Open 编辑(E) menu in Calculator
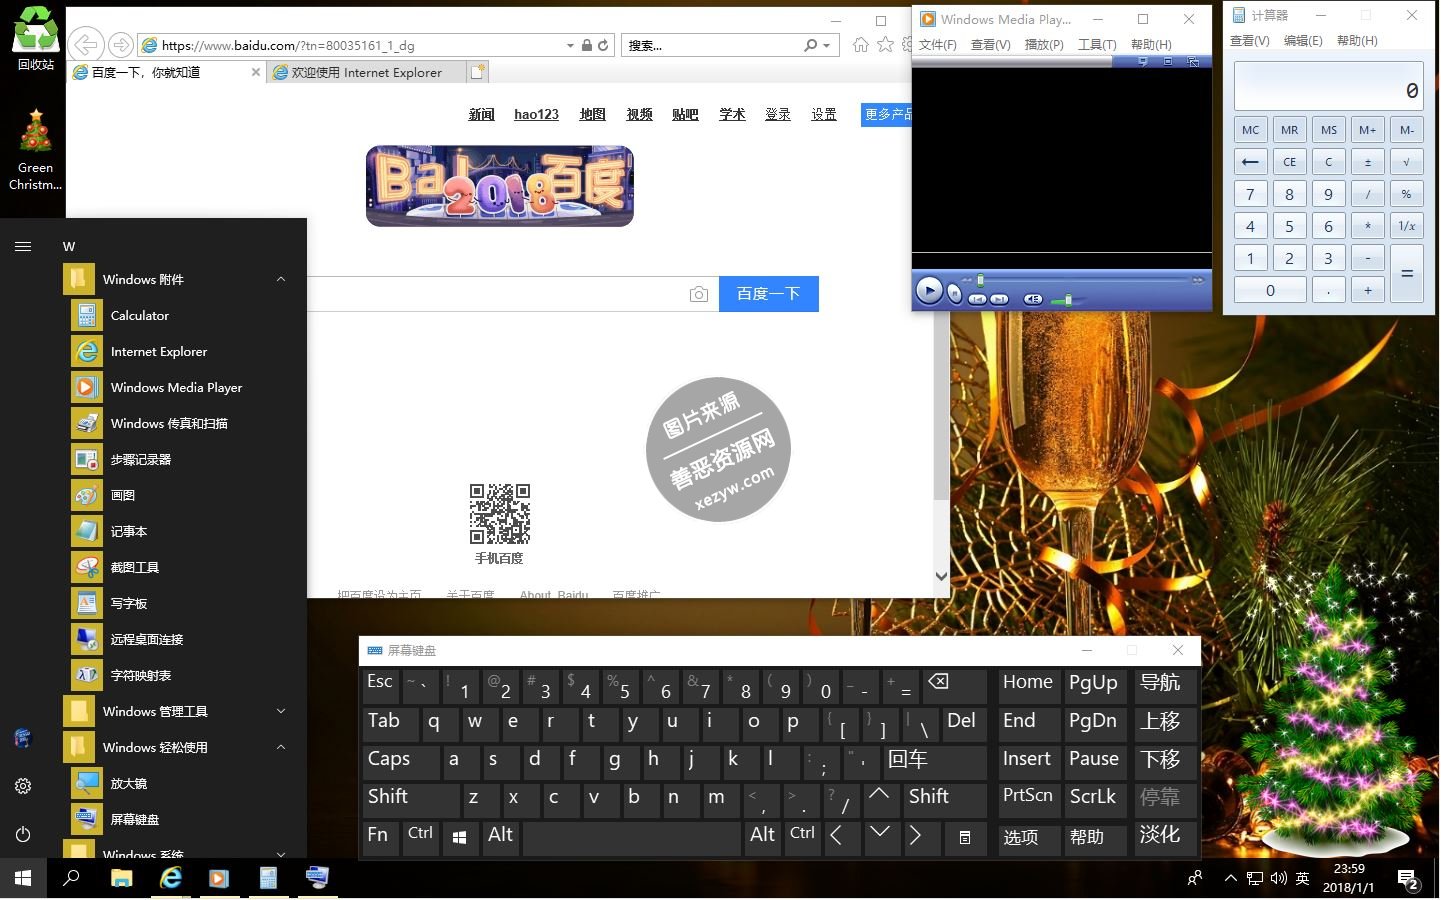1441x900 pixels. 1303,41
